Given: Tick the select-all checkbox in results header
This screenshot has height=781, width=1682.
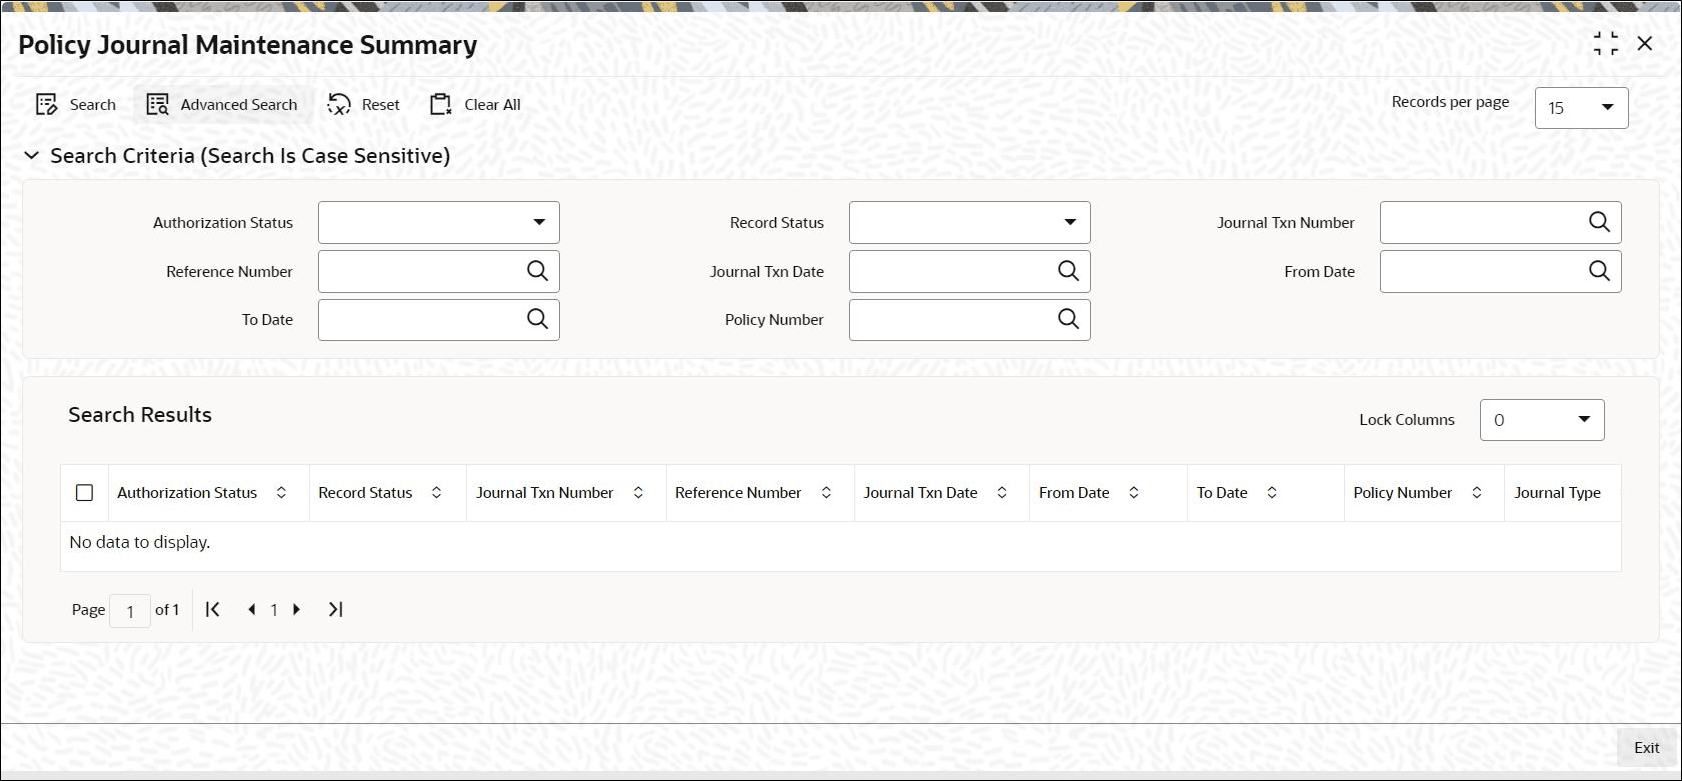Looking at the screenshot, I should [x=84, y=493].
